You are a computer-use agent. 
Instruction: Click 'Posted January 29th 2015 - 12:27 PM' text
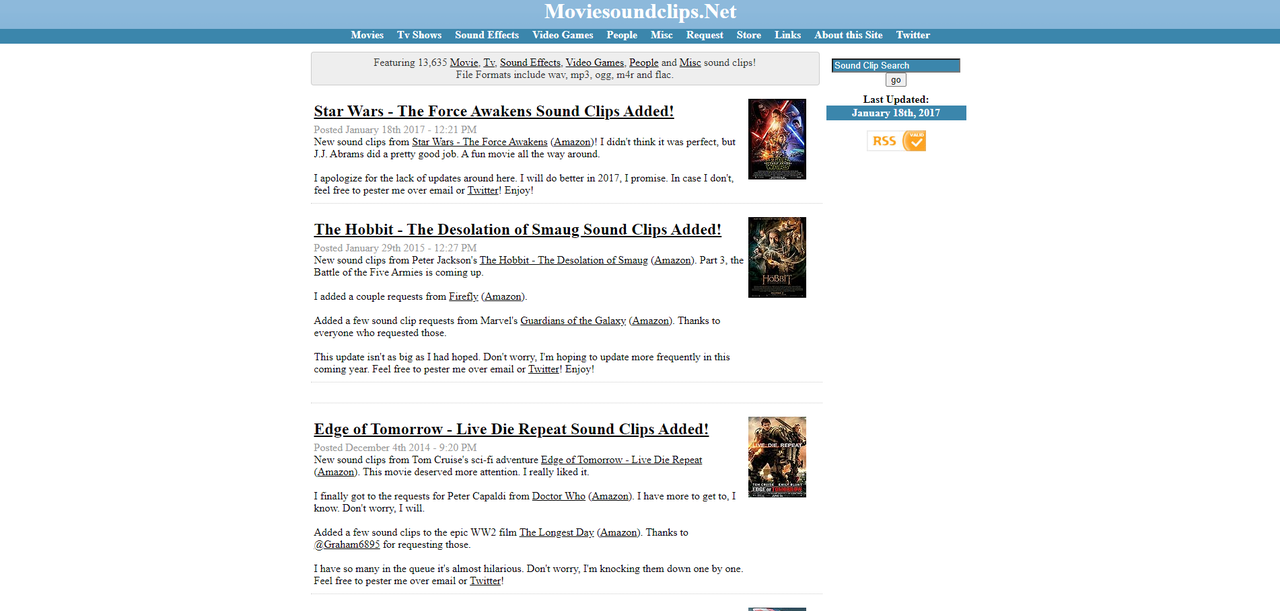(x=395, y=248)
